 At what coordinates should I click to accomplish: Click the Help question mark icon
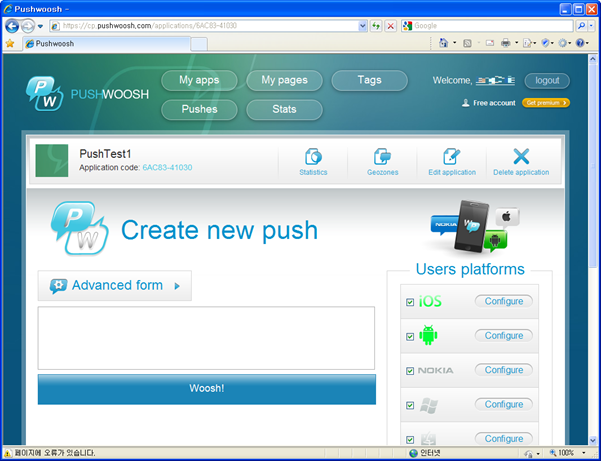point(580,43)
